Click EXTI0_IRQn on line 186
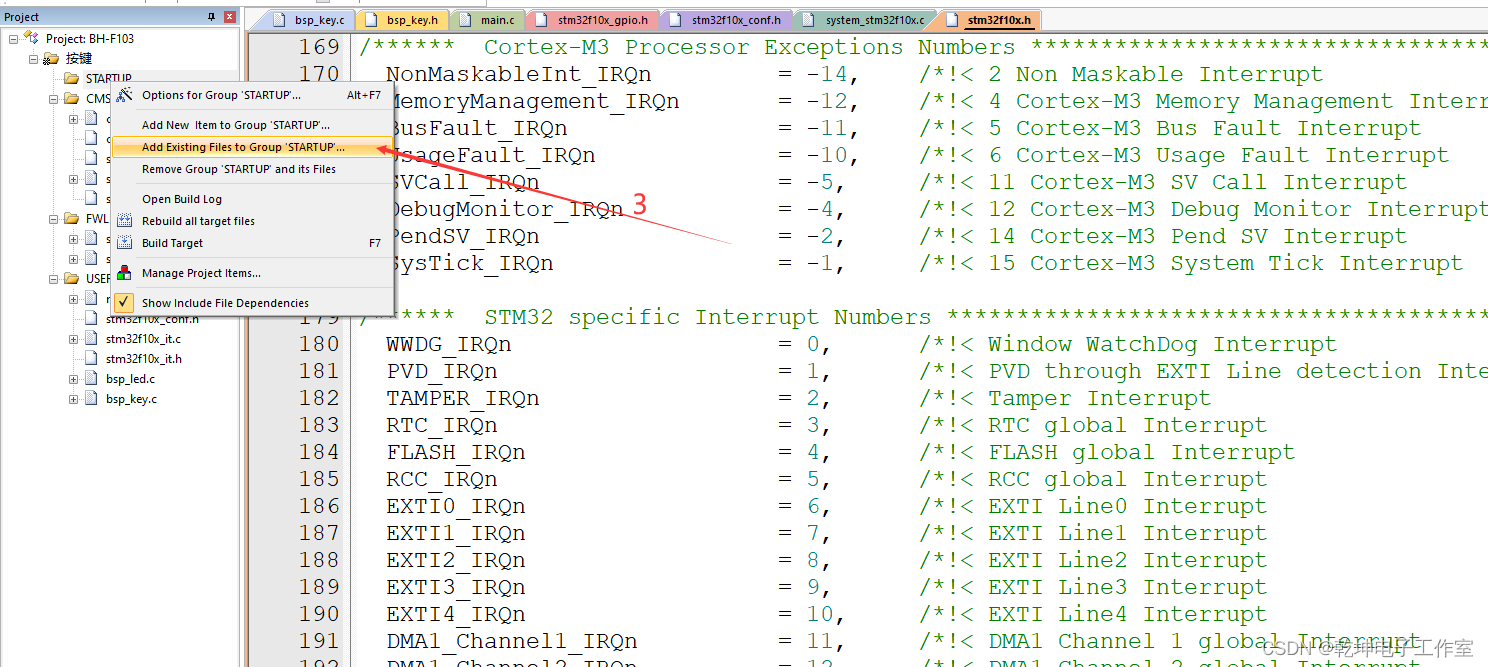The height and width of the screenshot is (667, 1488). 456,506
